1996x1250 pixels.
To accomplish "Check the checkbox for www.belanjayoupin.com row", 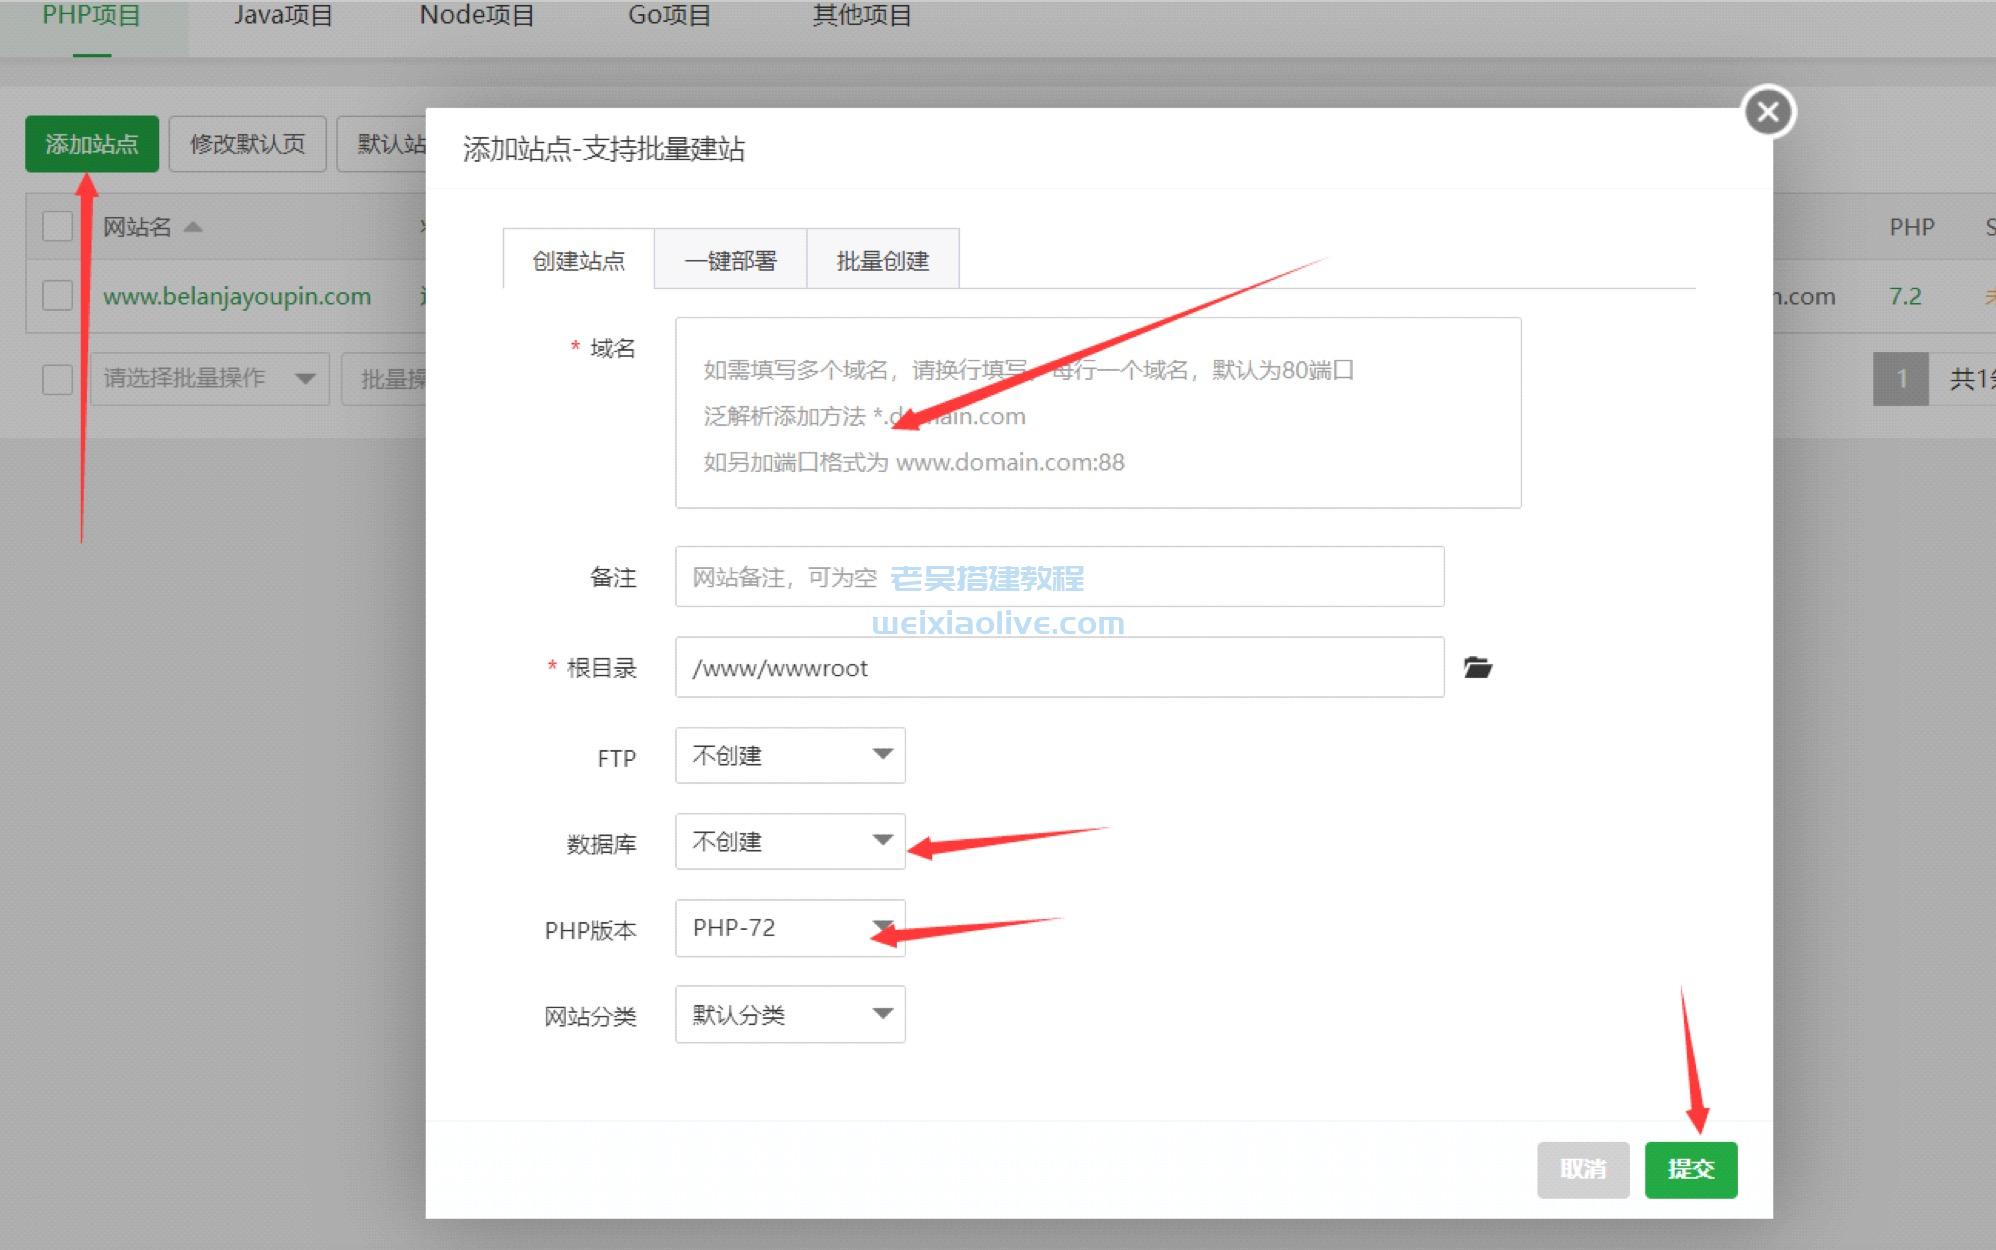I will click(57, 296).
